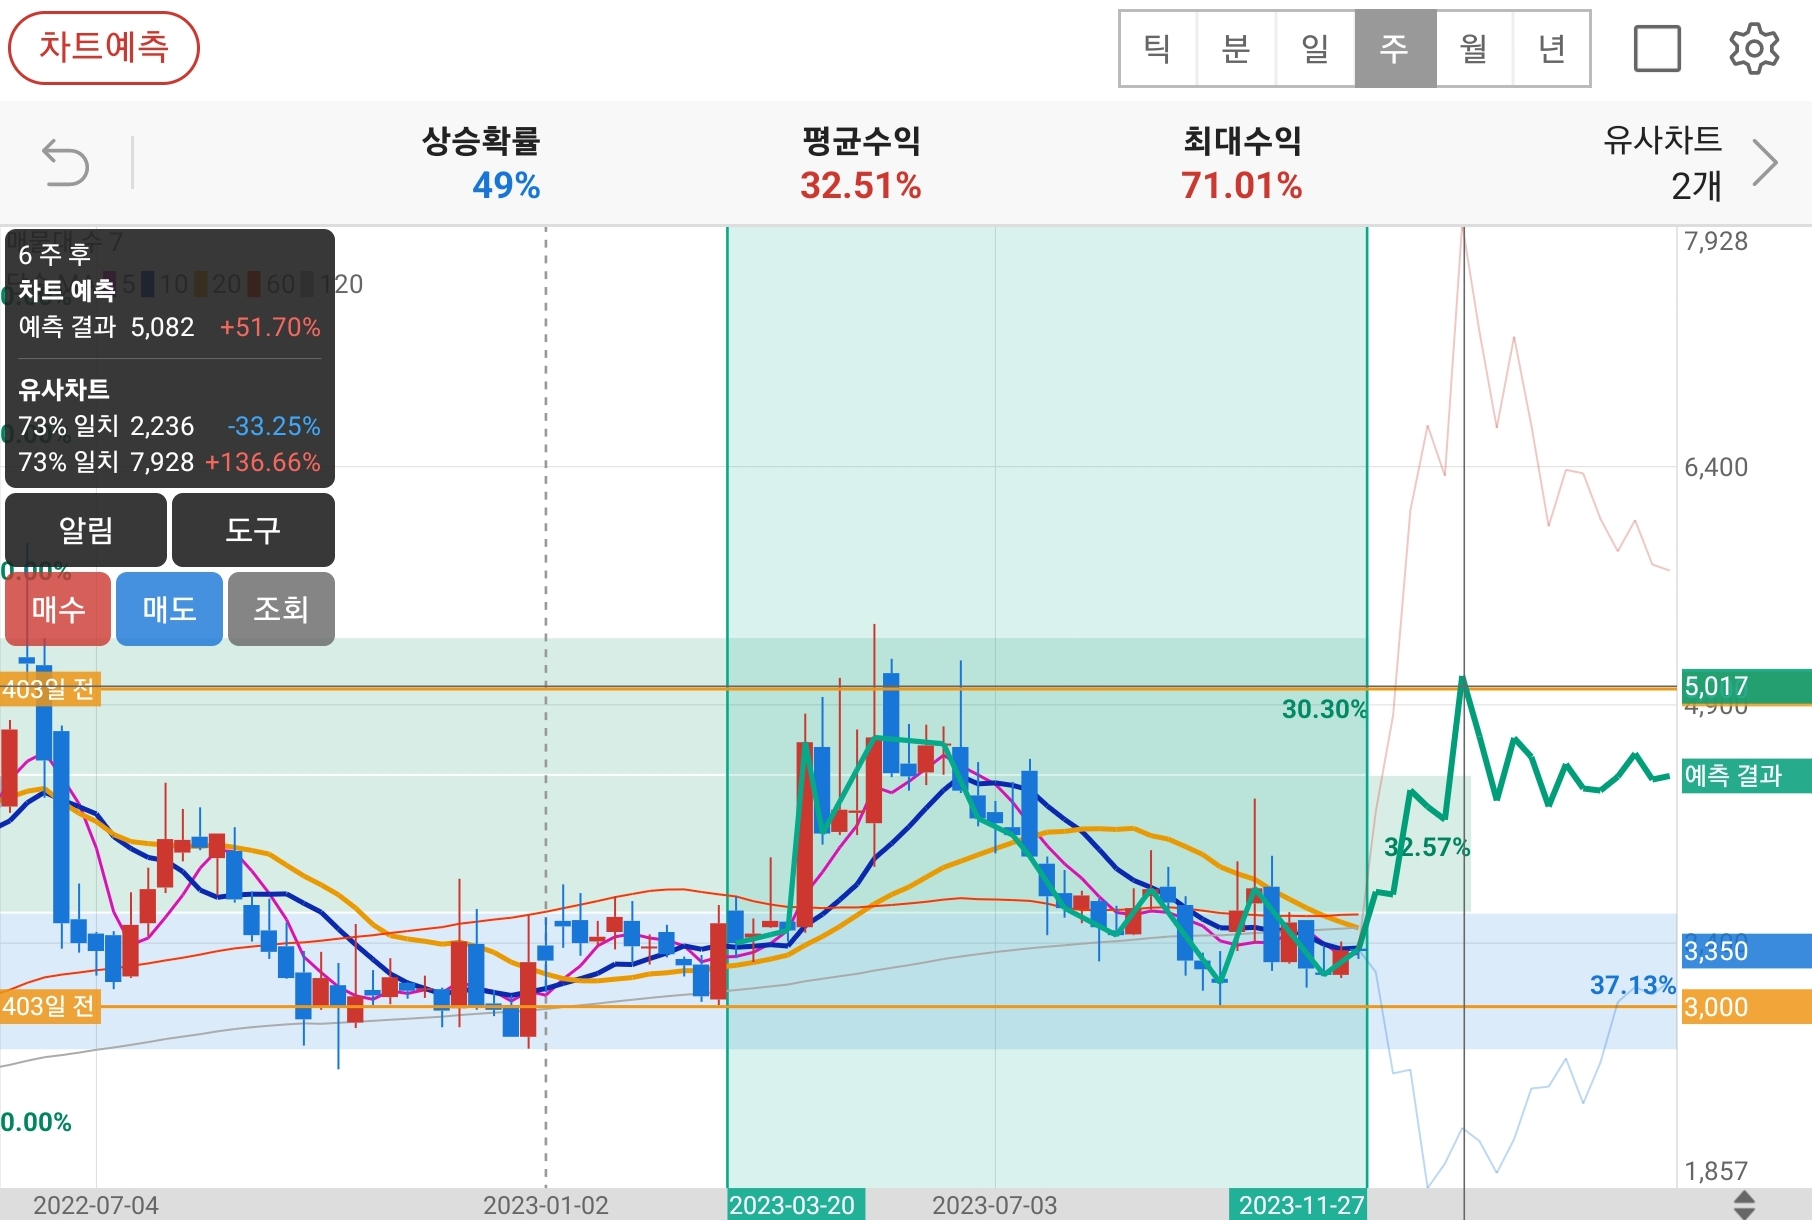Switch to the 일 daily interval tab
This screenshot has height=1220, width=1812.
point(1315,48)
